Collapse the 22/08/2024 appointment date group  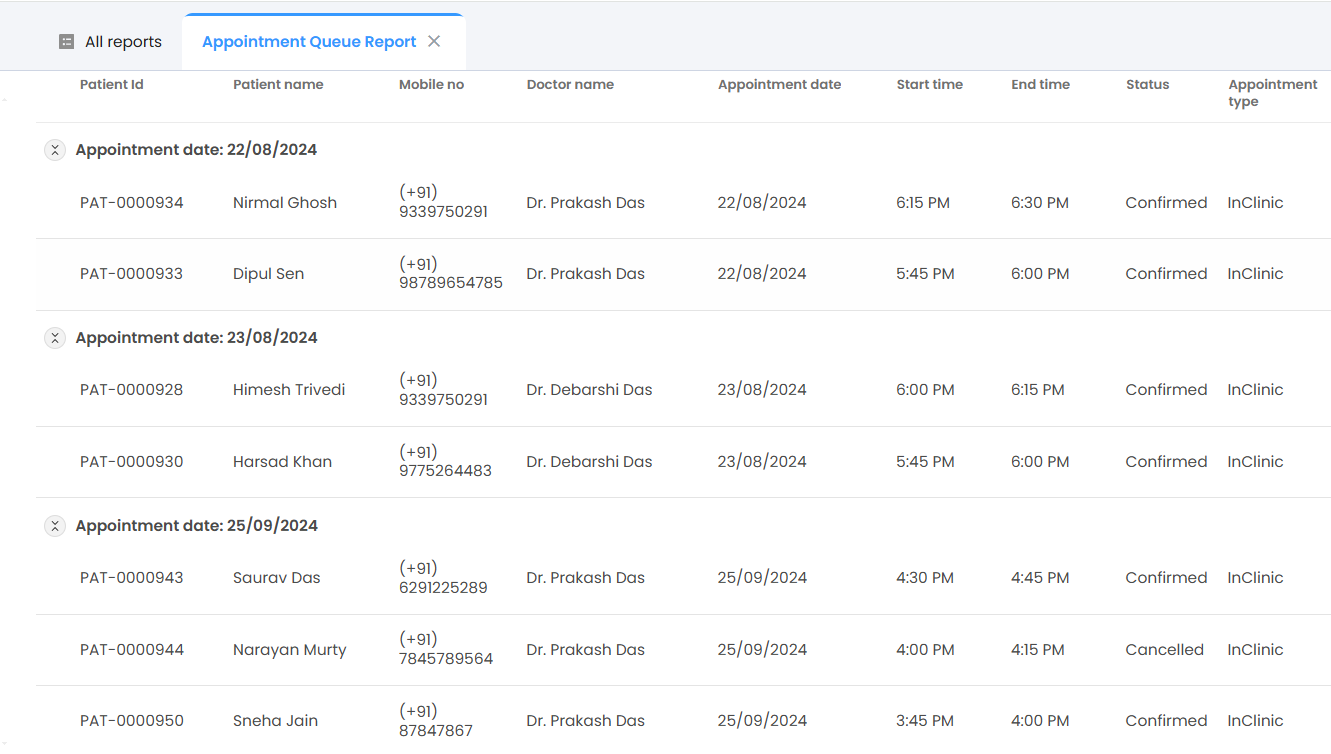[x=55, y=150]
